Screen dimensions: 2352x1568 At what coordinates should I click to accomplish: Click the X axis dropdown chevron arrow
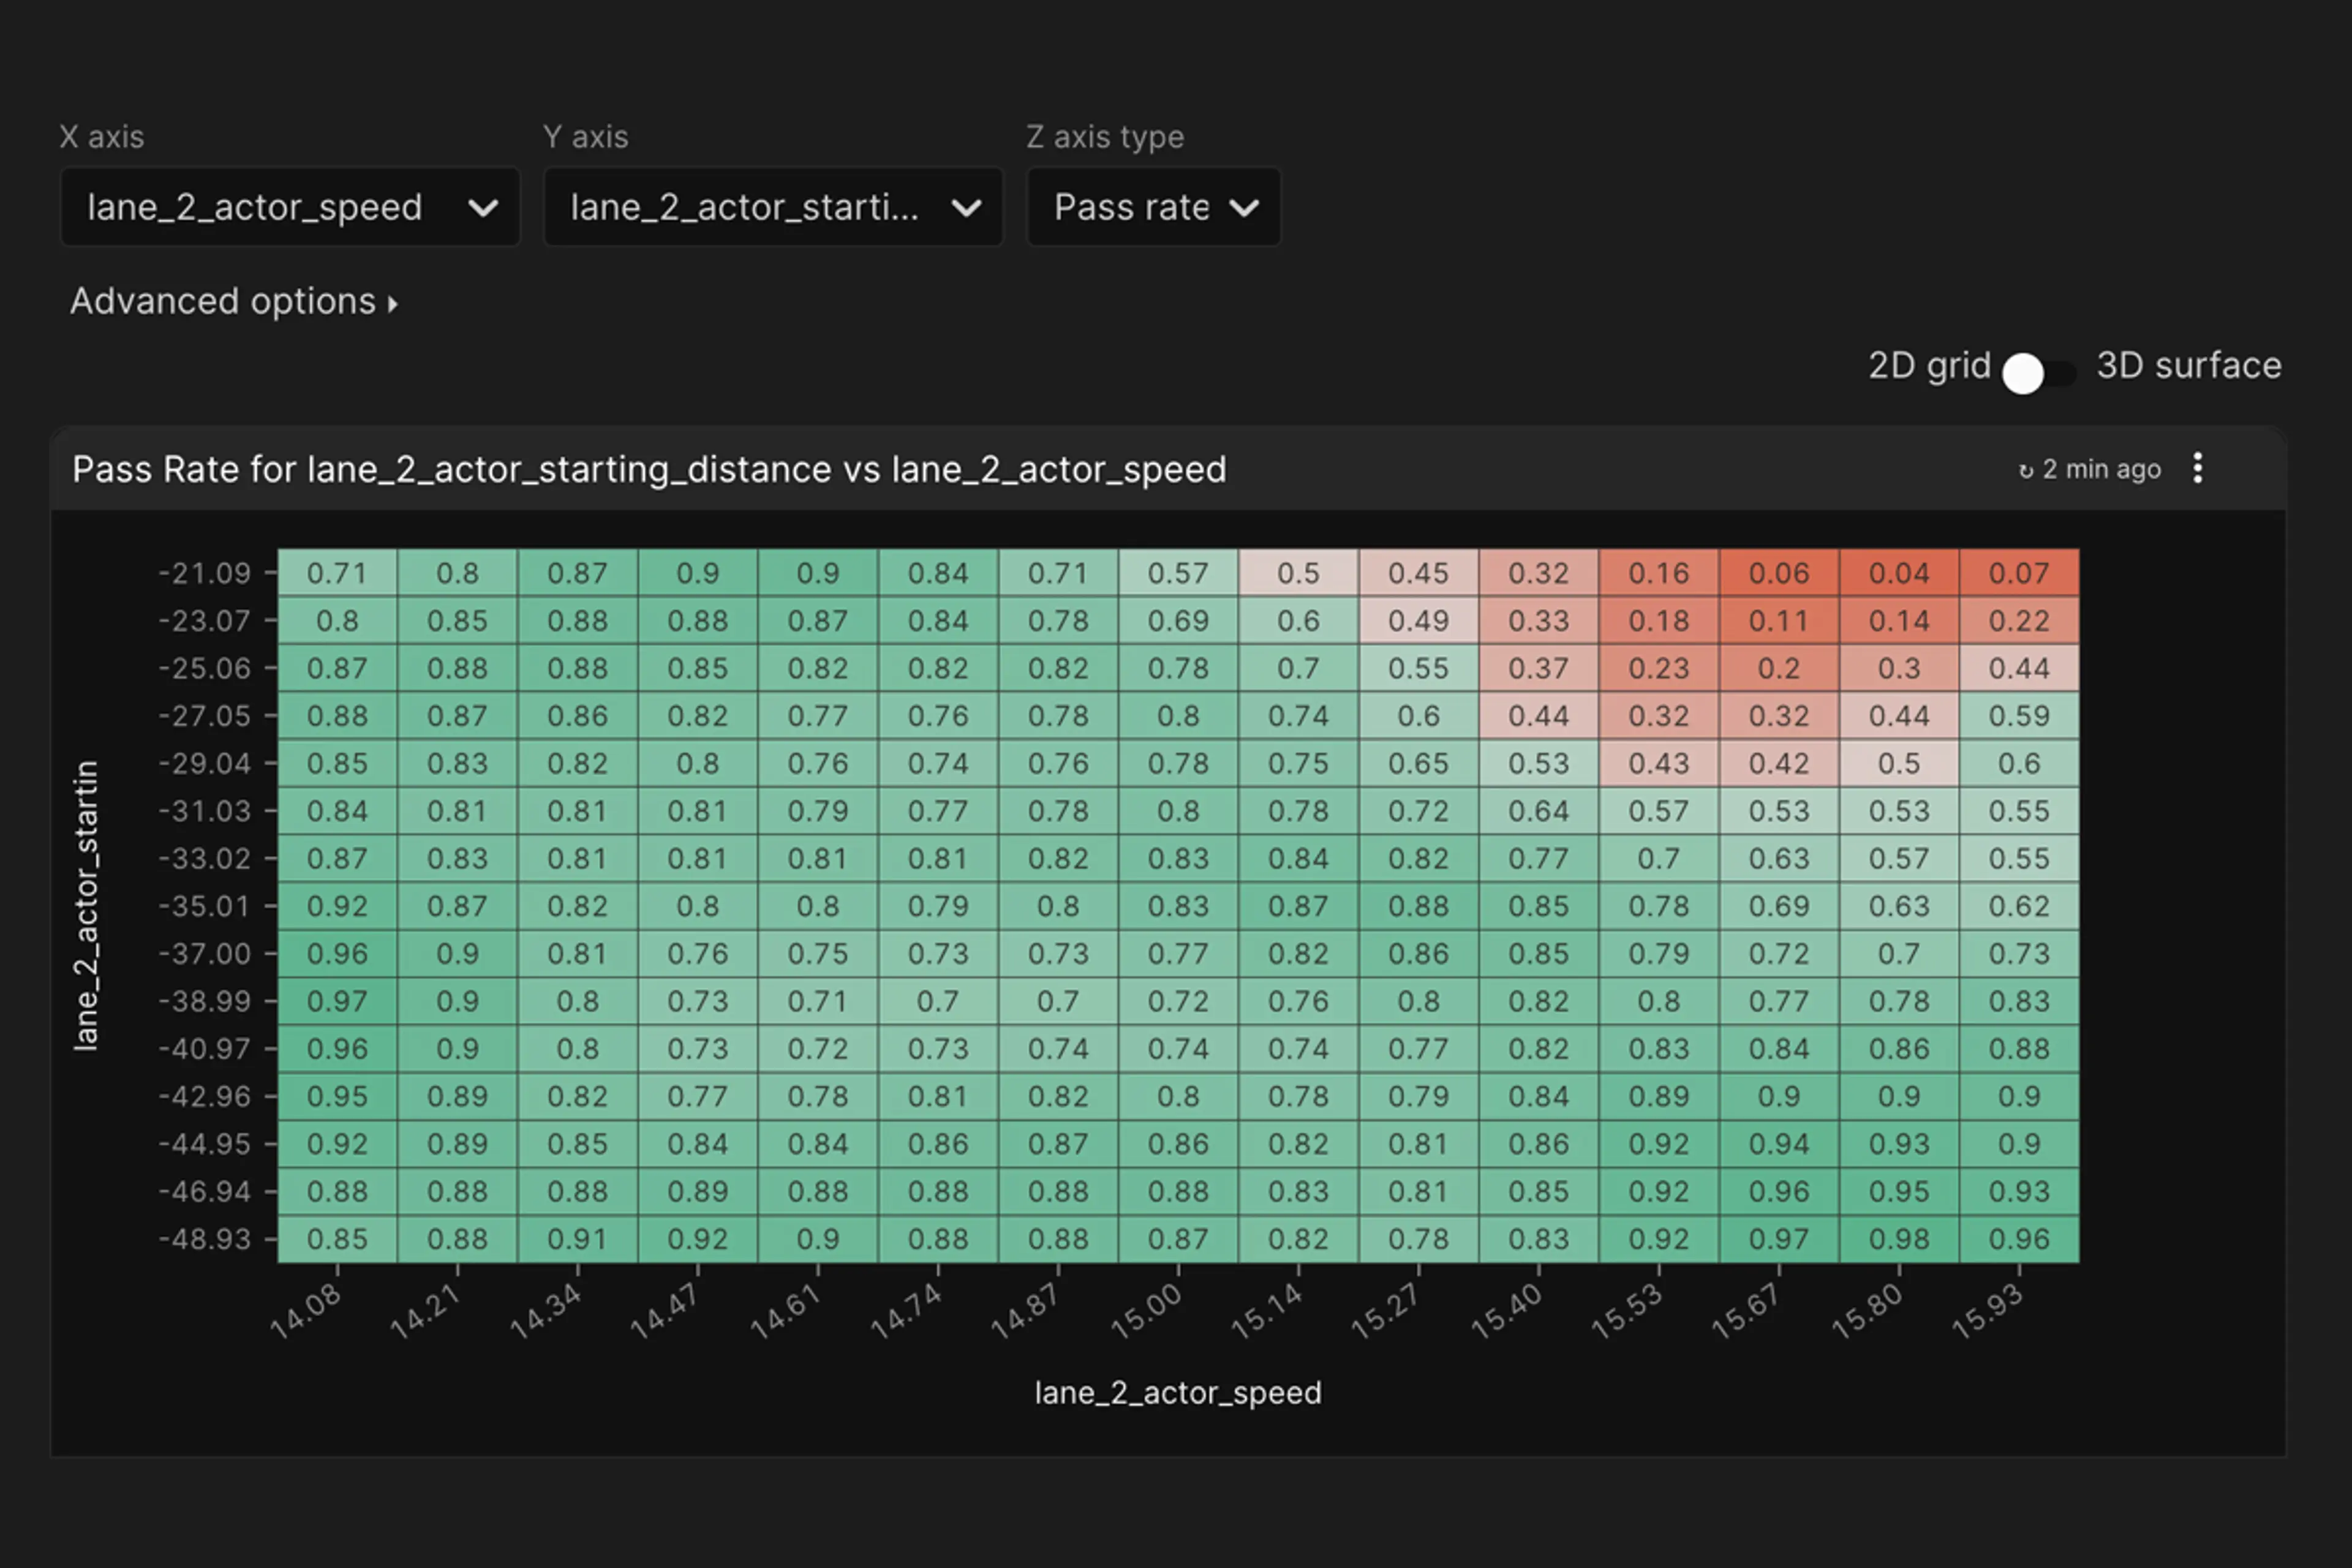click(x=483, y=208)
